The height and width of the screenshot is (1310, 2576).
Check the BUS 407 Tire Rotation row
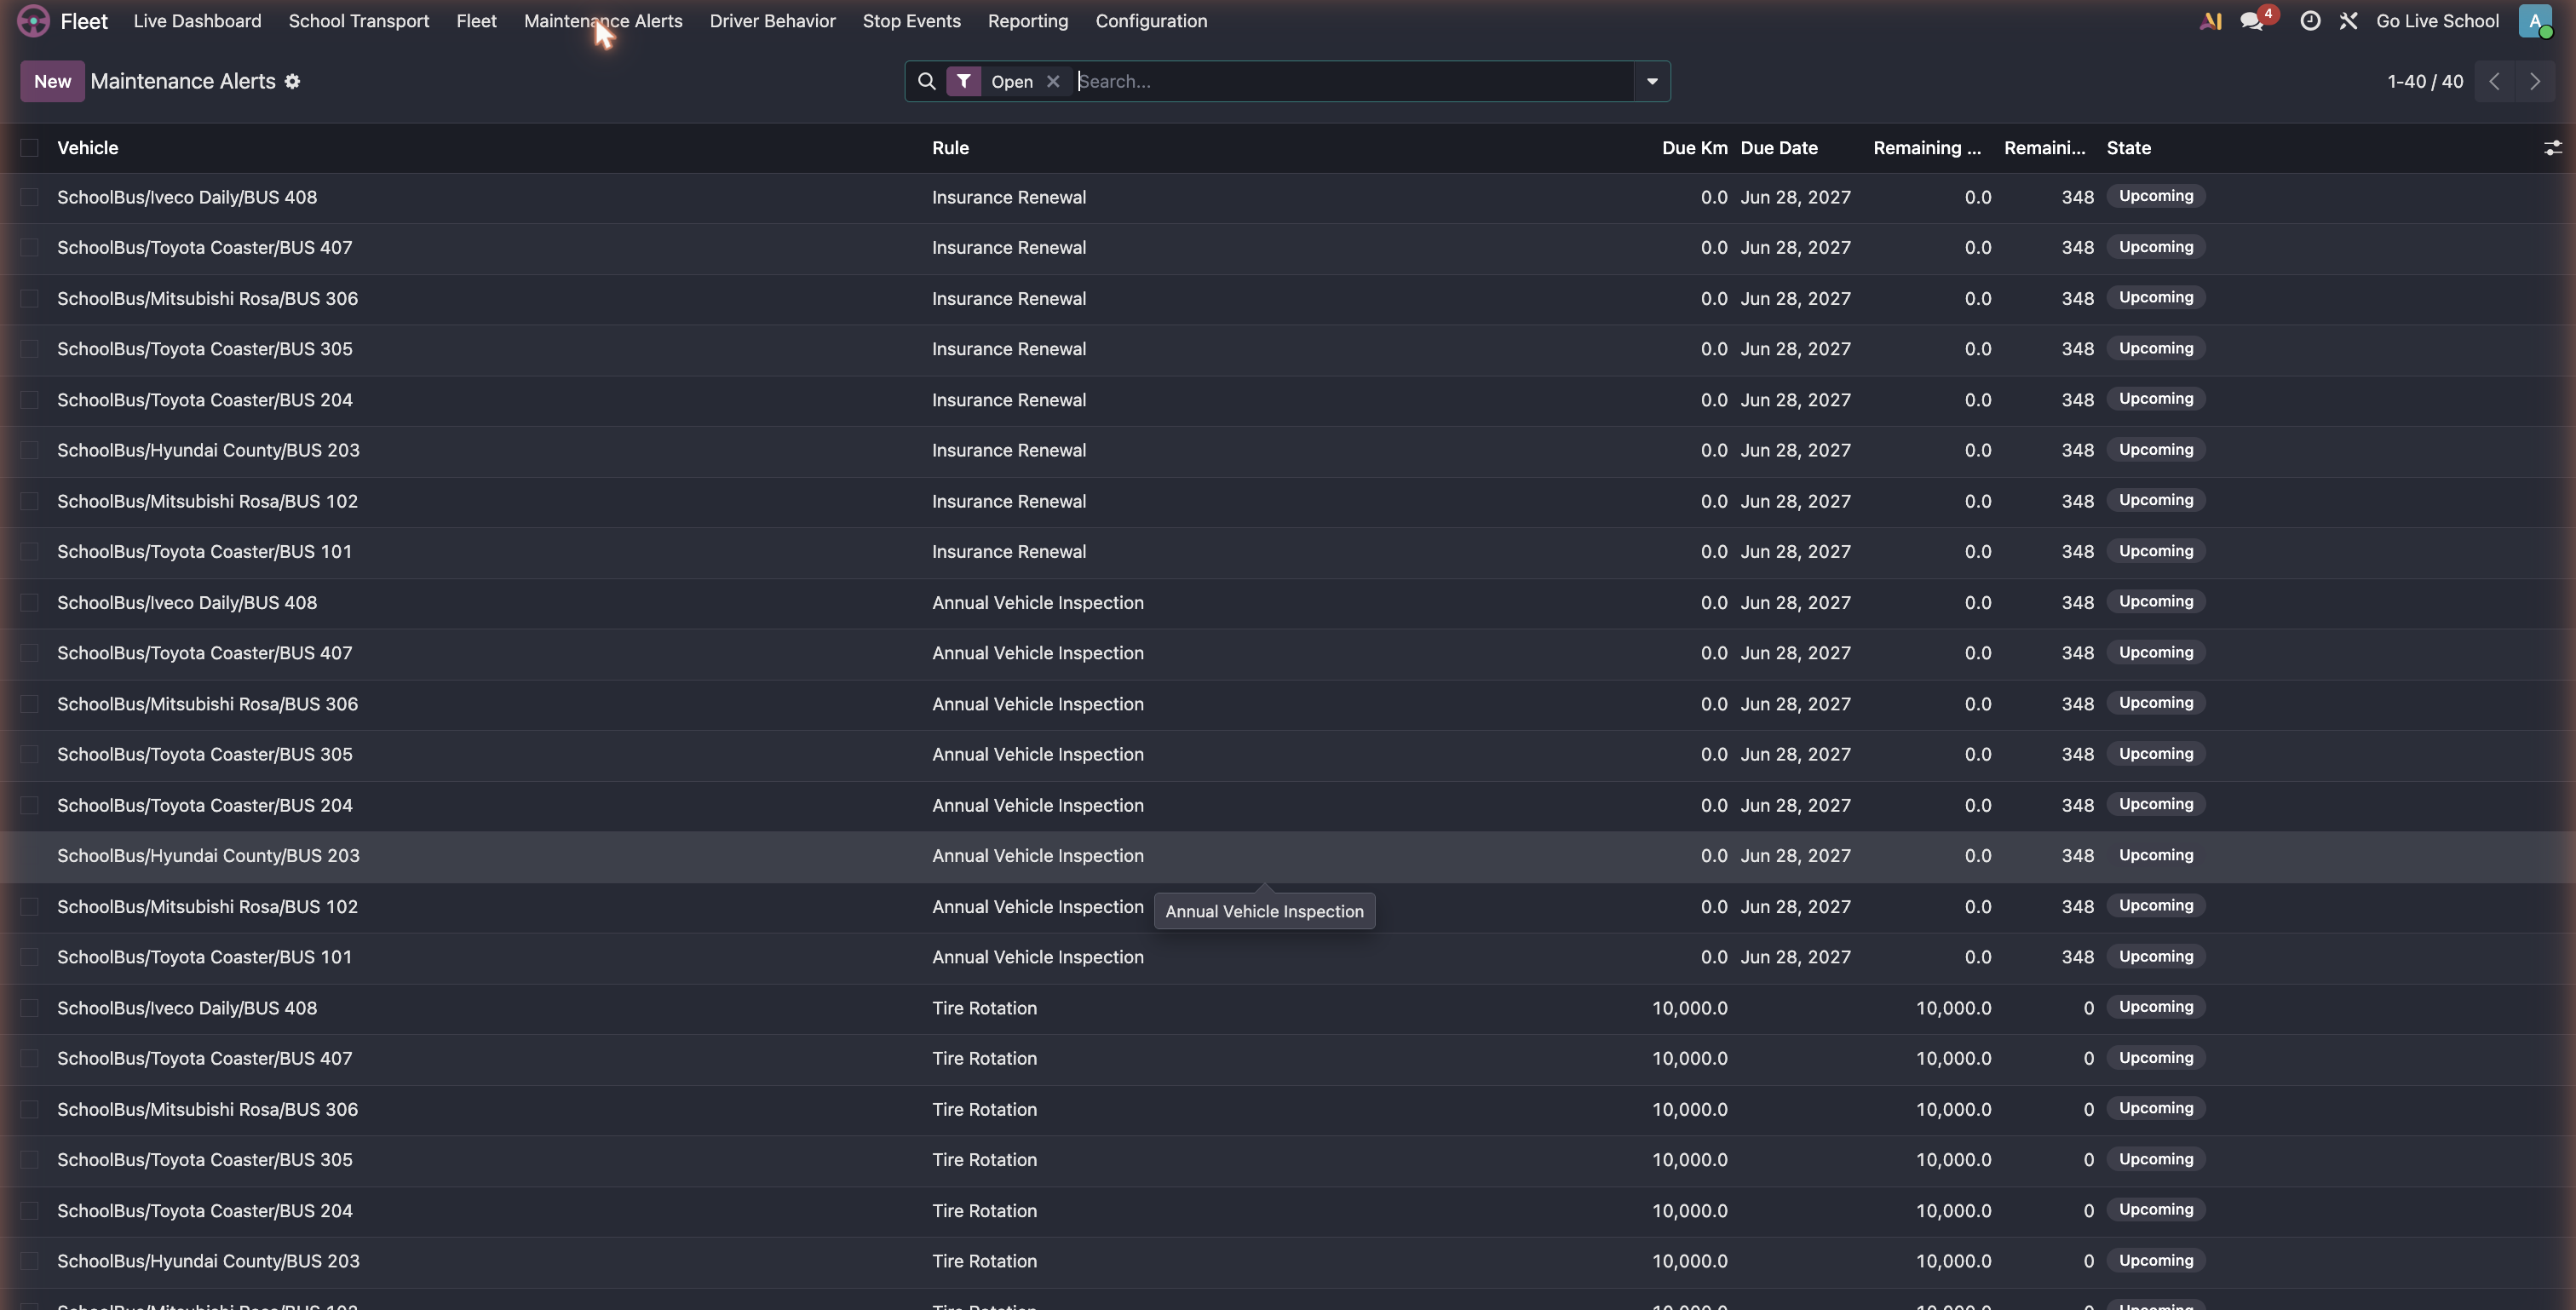click(29, 1058)
